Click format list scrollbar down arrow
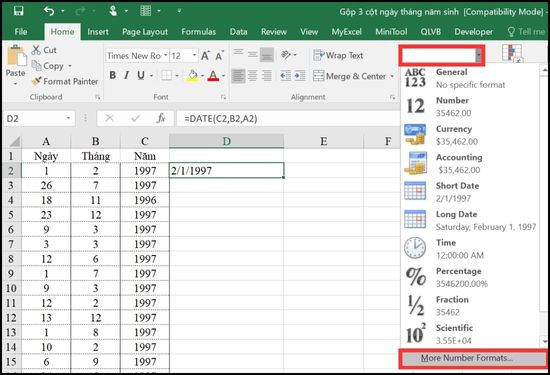The width and height of the screenshot is (550, 375). (544, 341)
